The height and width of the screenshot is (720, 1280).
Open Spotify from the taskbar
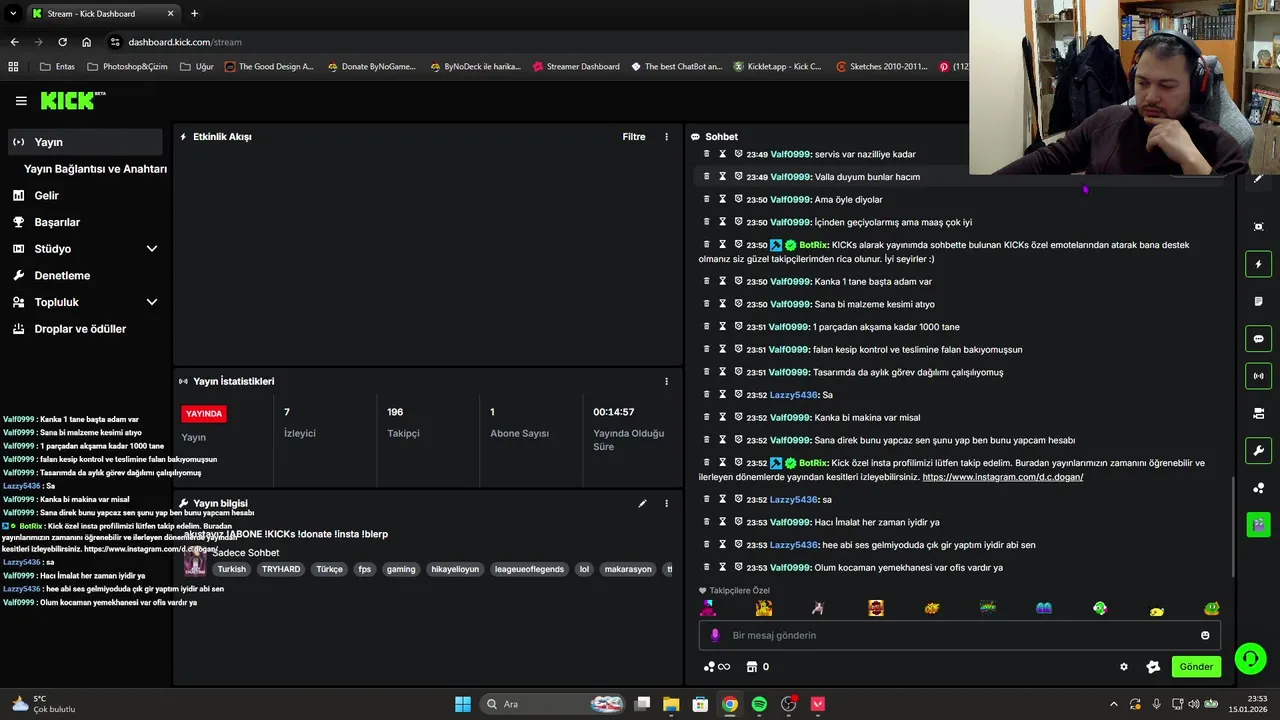759,704
